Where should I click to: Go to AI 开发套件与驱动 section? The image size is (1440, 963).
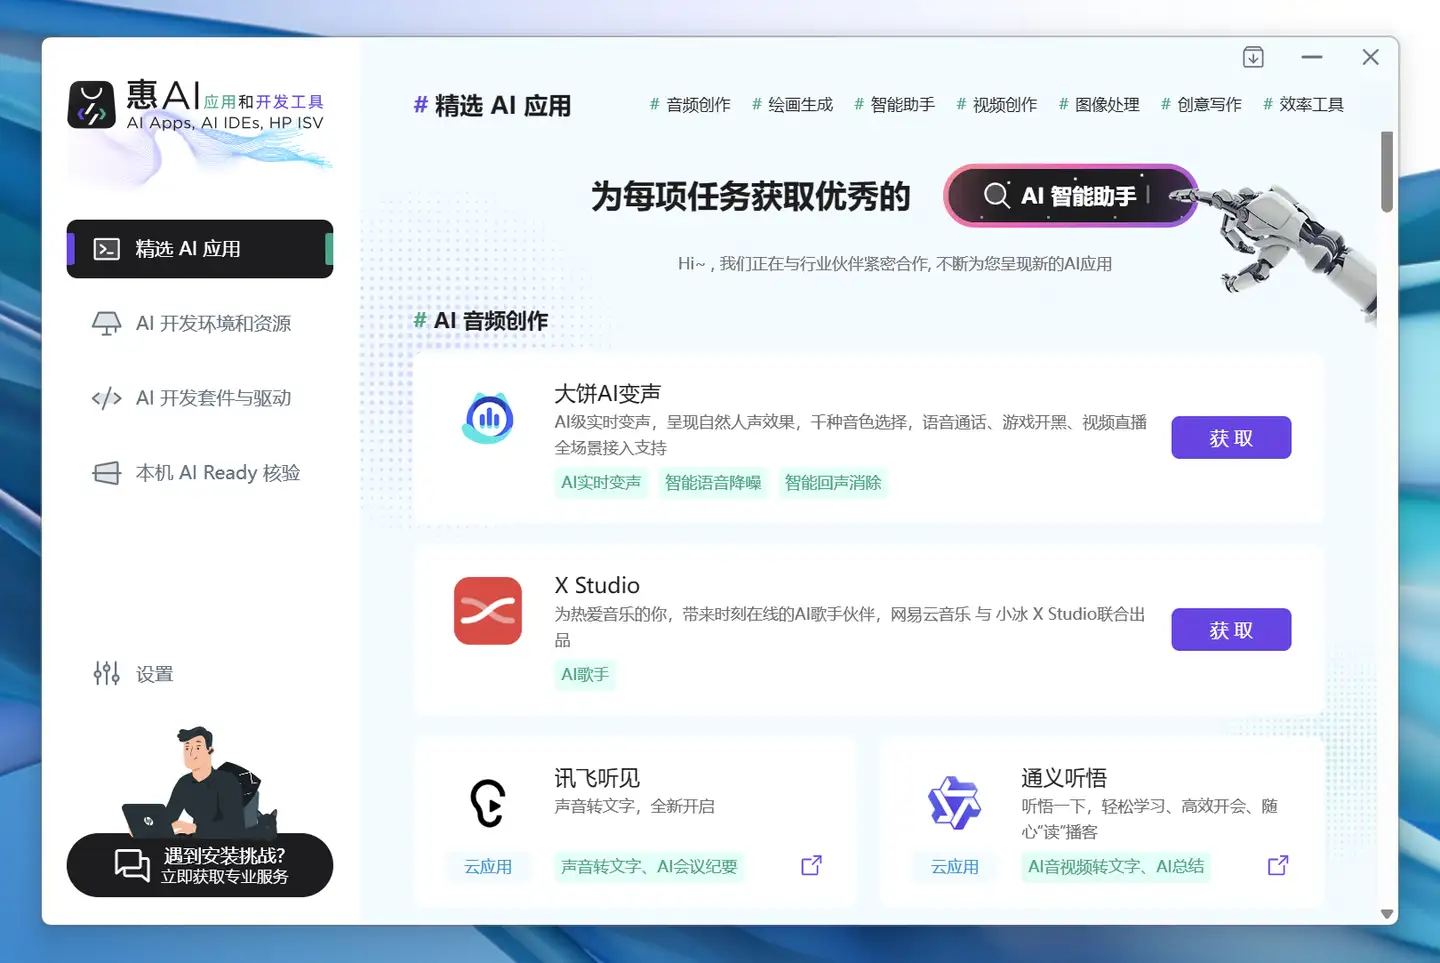(200, 398)
